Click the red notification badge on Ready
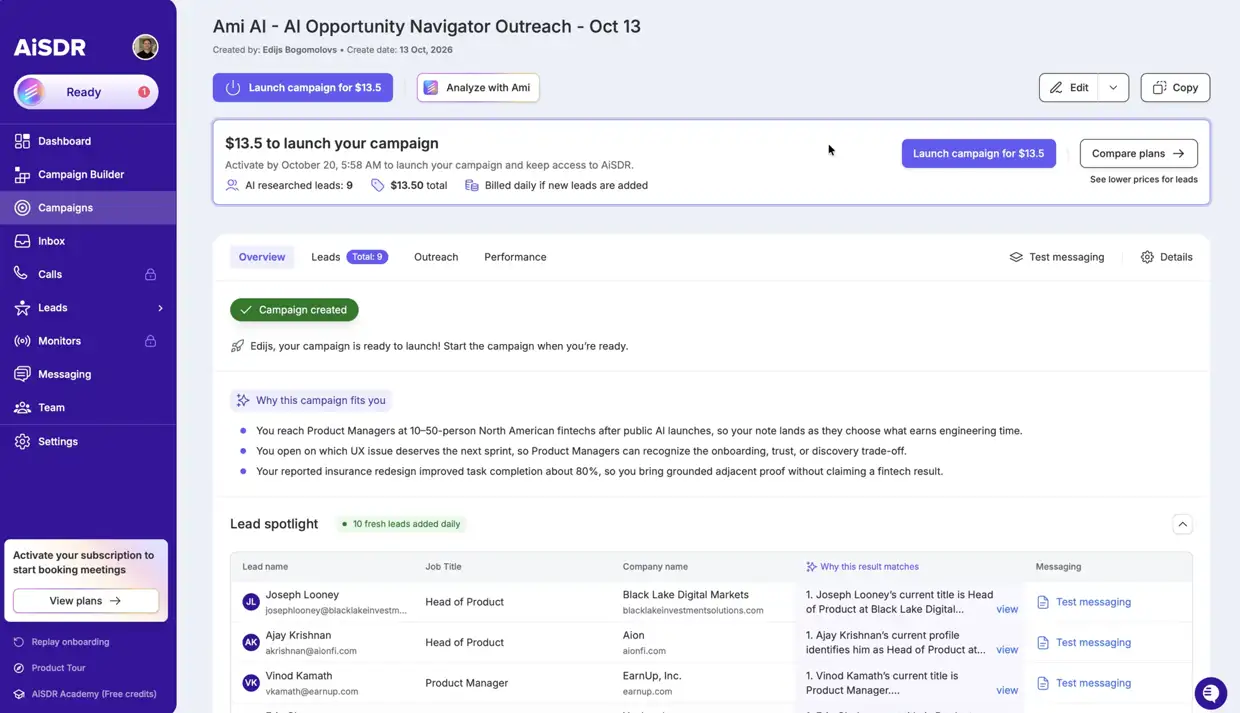Image resolution: width=1240 pixels, height=713 pixels. tap(144, 92)
